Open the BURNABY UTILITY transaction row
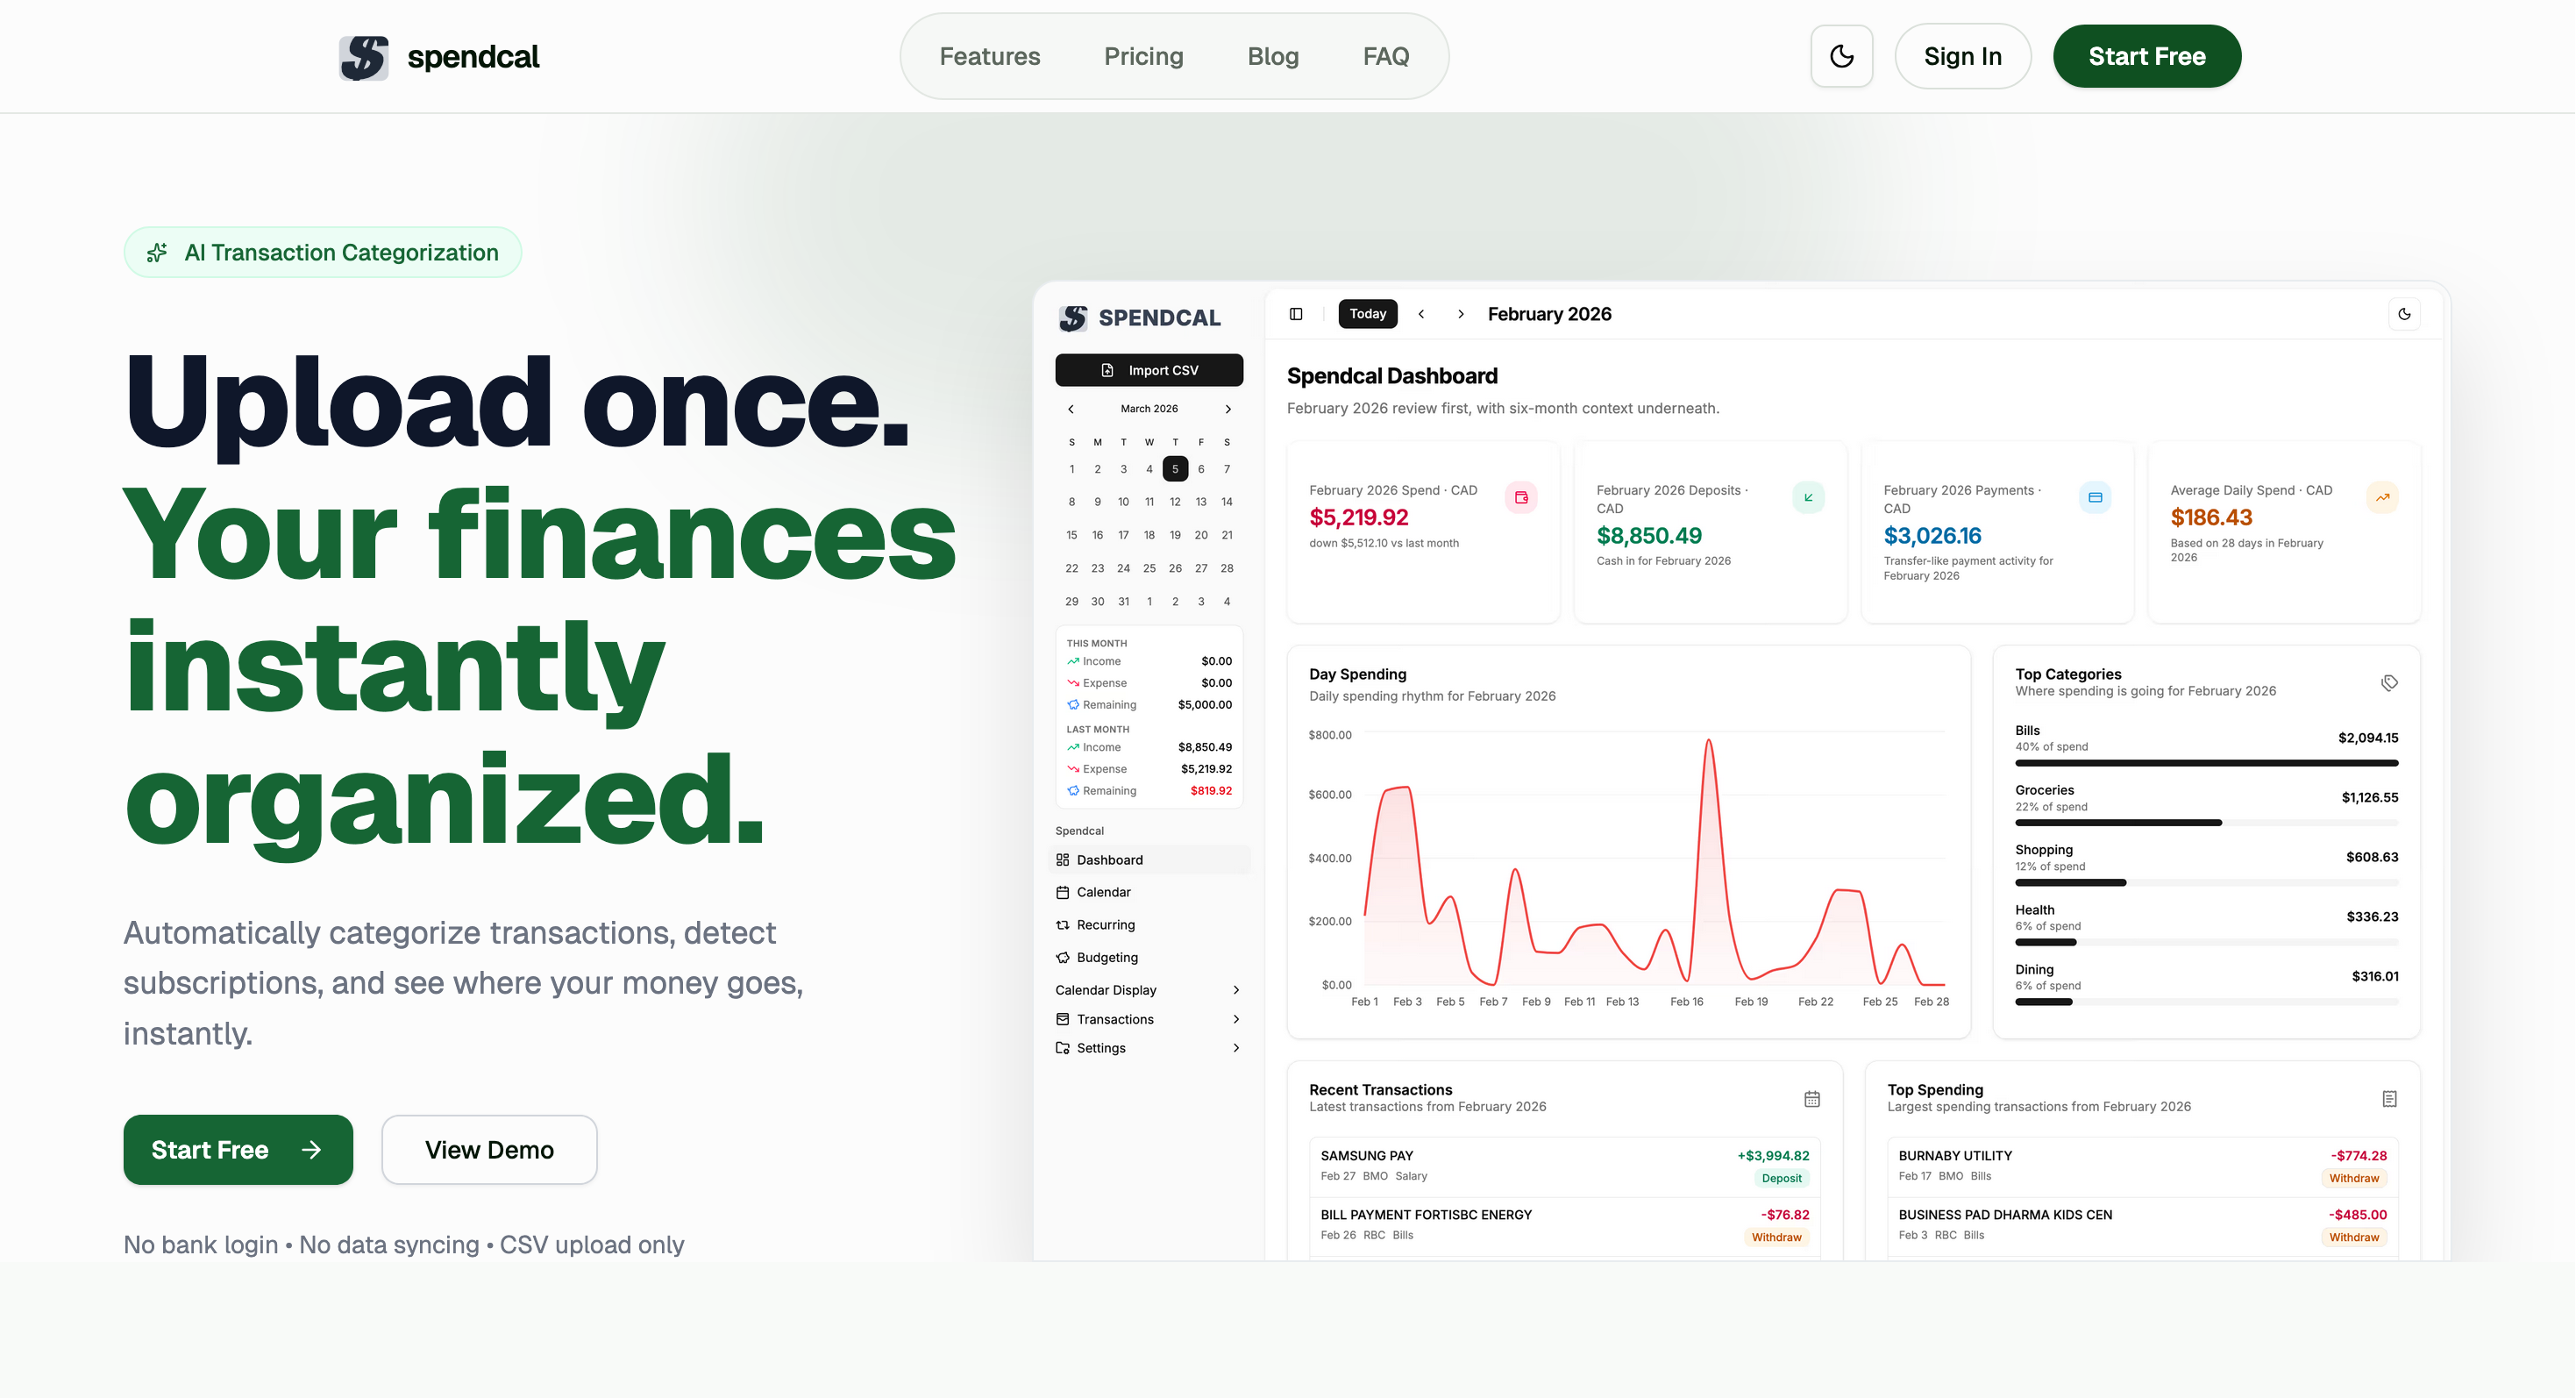Viewport: 2576px width, 1398px height. coord(2142,1166)
